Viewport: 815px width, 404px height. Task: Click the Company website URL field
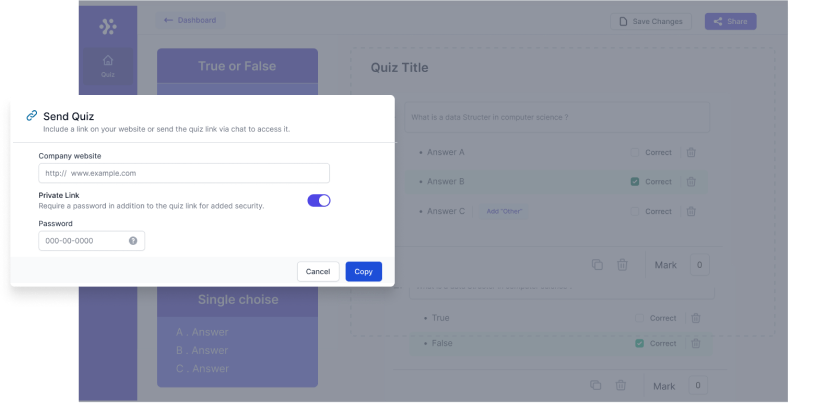184,173
